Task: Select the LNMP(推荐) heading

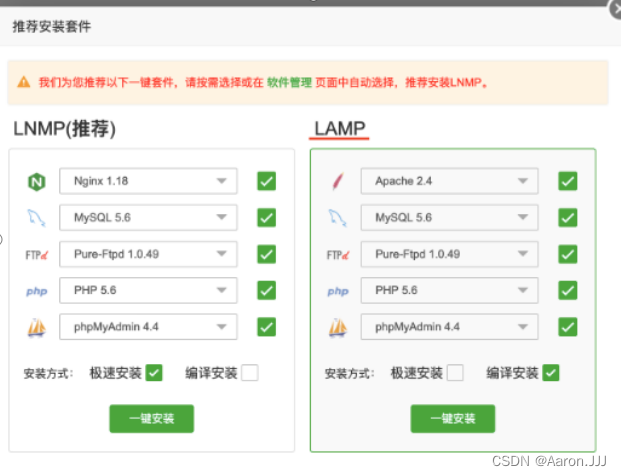Action: click(65, 128)
